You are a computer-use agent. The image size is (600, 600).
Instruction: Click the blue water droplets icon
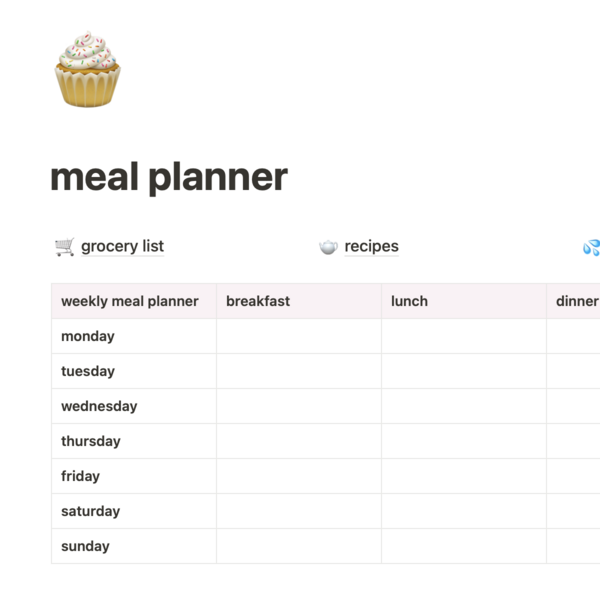[592, 247]
